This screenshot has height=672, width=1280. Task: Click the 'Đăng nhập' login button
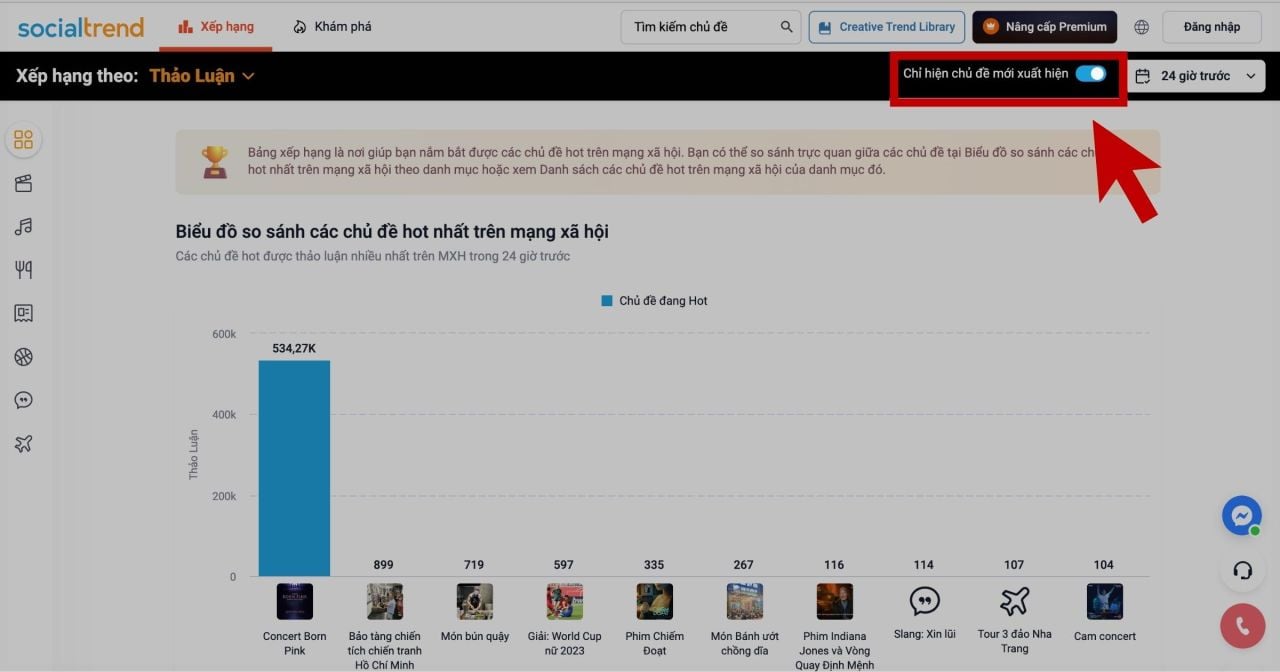[1211, 27]
